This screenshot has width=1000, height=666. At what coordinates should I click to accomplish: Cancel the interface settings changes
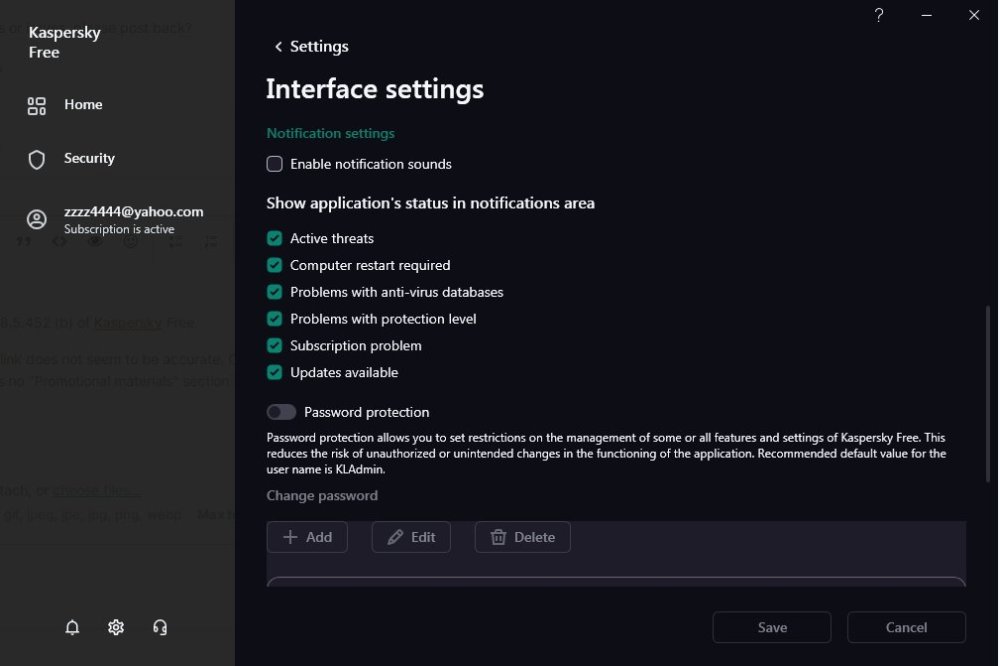pos(906,627)
